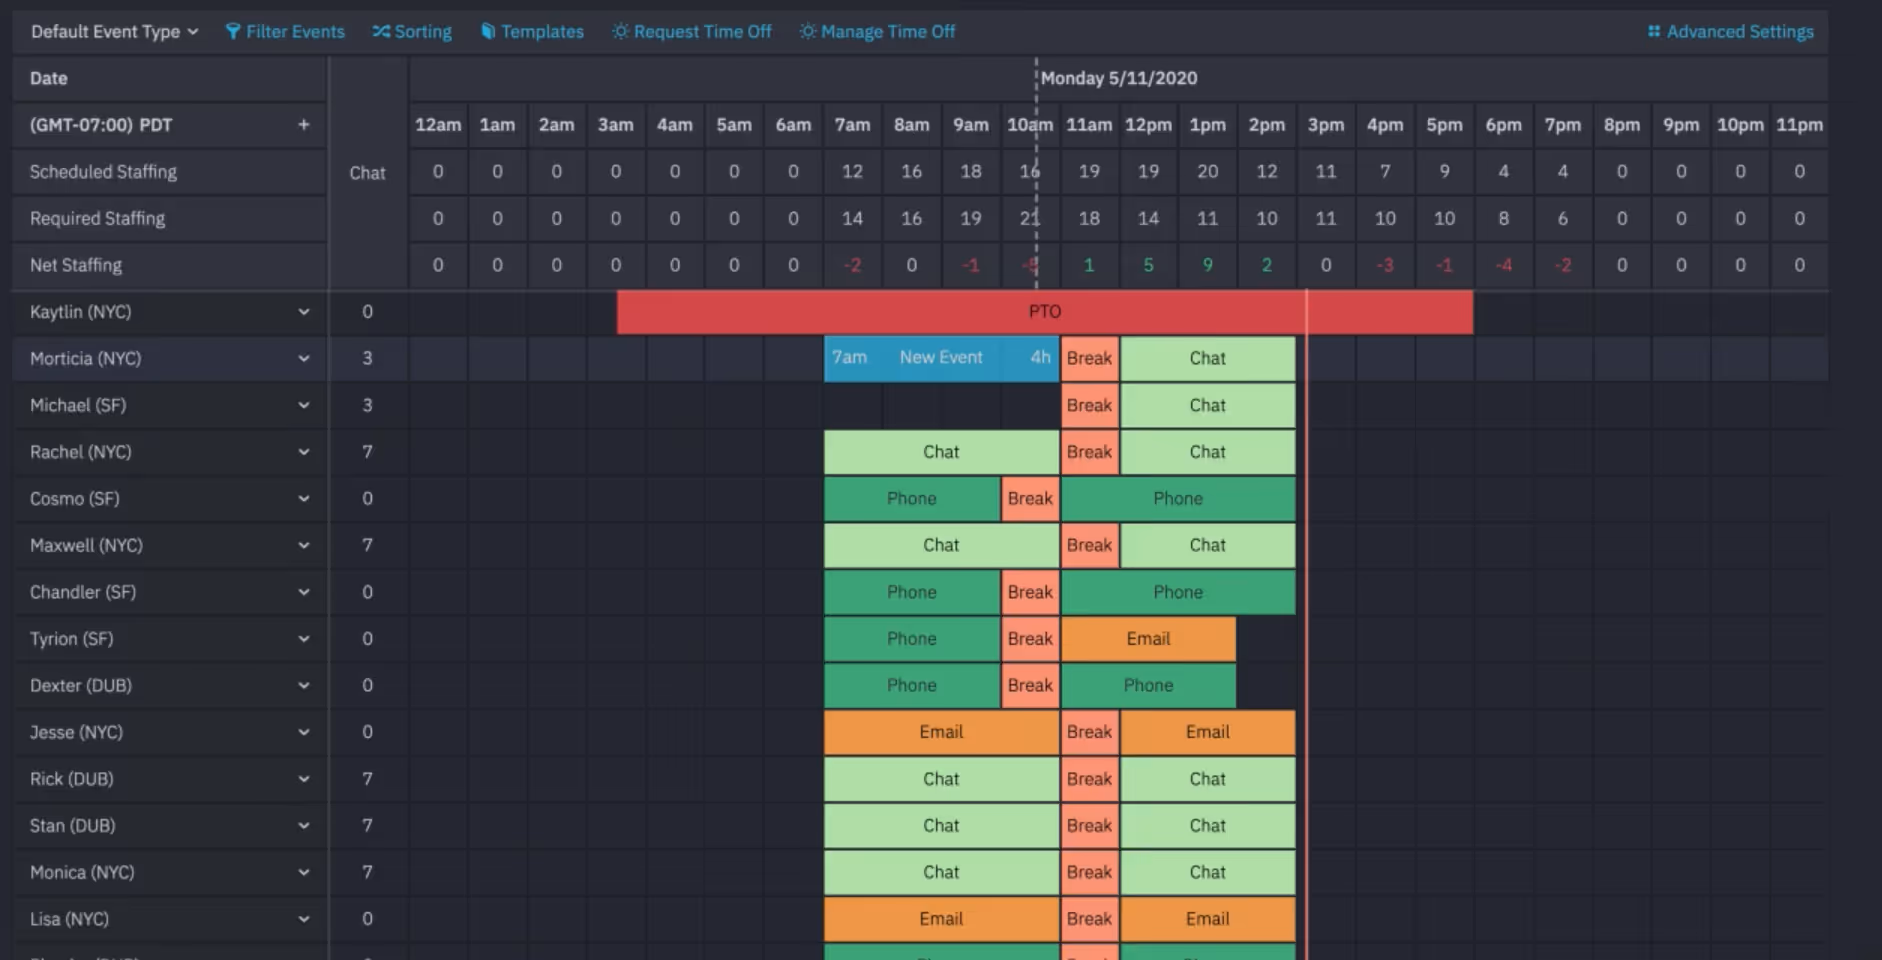Open the Default Event Type dropdown

pyautogui.click(x=114, y=31)
